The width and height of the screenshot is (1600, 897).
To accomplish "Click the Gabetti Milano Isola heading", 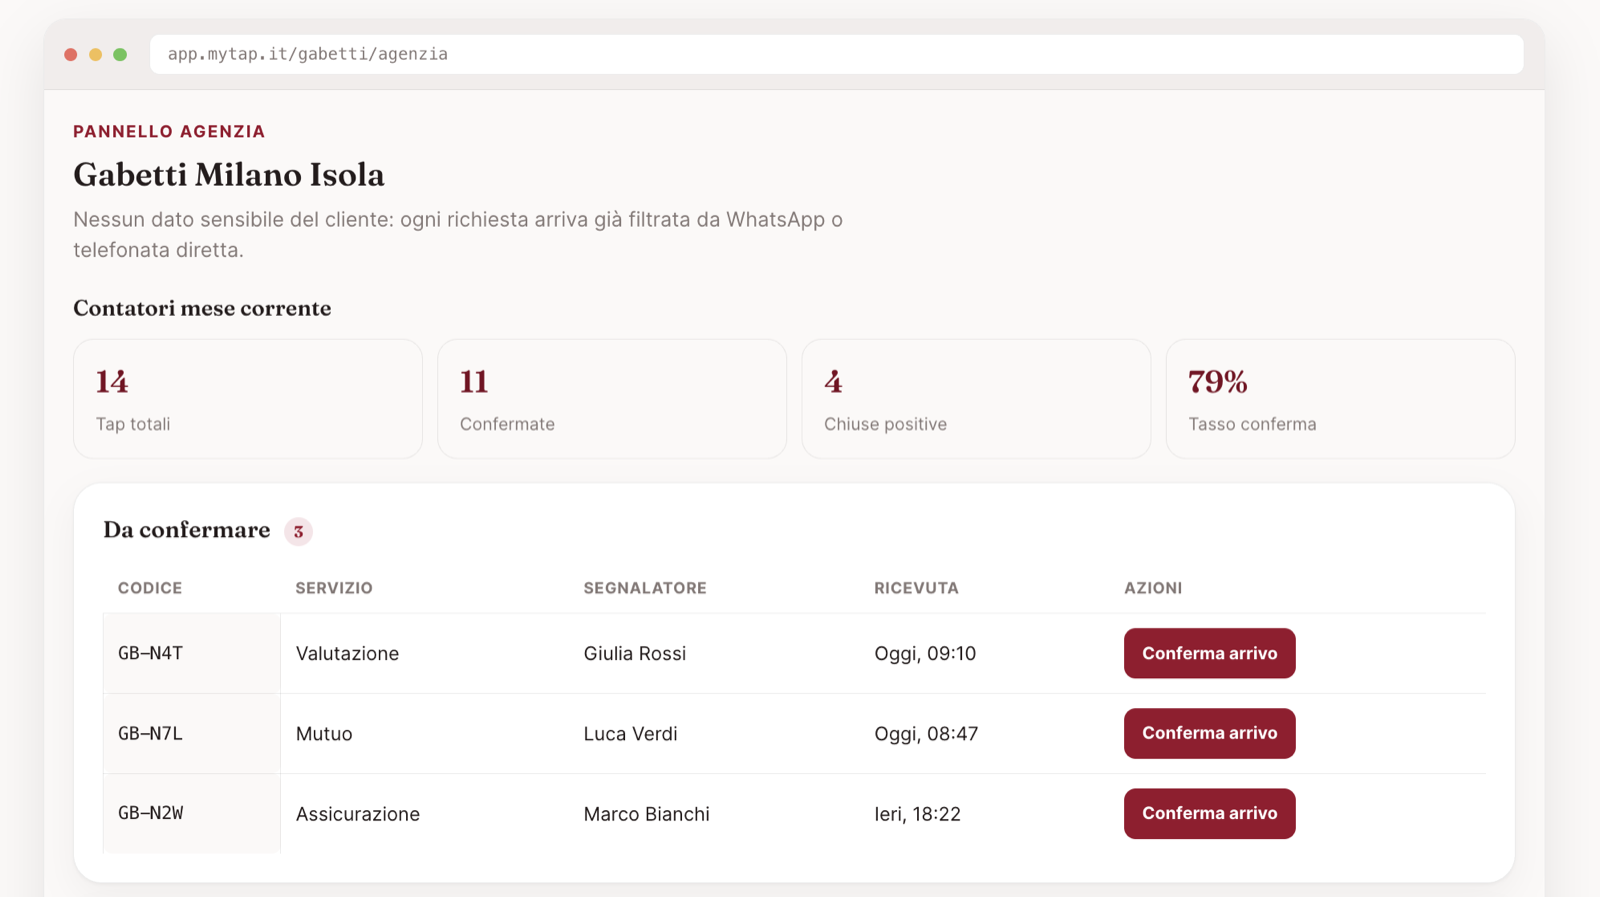I will pyautogui.click(x=229, y=174).
